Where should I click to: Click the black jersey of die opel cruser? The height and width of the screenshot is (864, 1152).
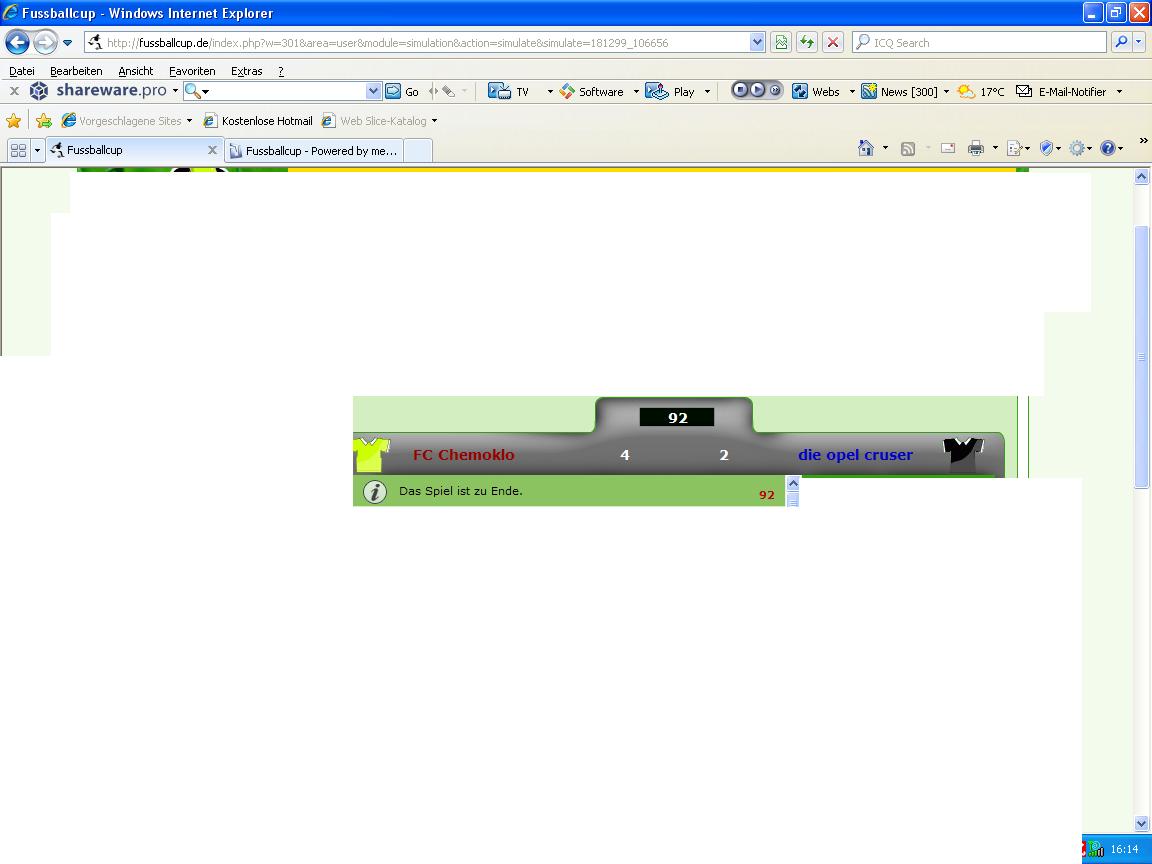[x=963, y=452]
